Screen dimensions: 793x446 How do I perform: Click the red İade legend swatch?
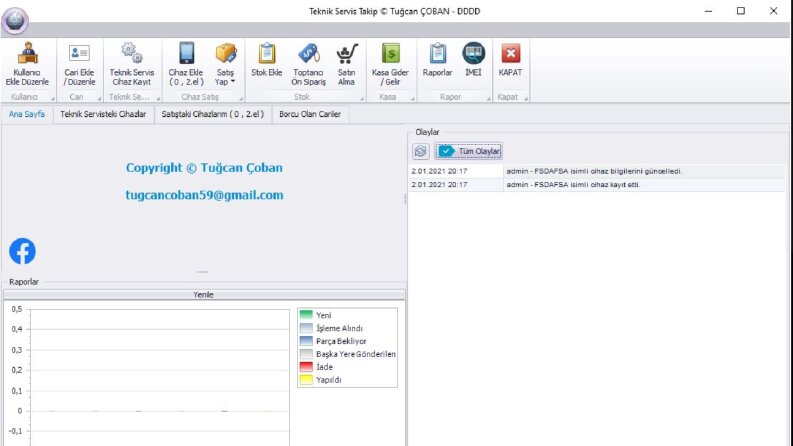pos(306,367)
